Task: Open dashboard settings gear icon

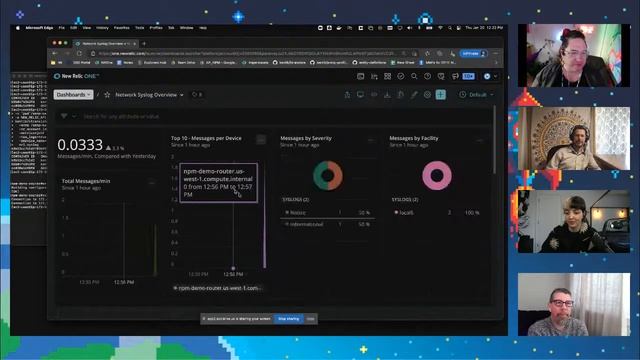Action: pyautogui.click(x=427, y=95)
